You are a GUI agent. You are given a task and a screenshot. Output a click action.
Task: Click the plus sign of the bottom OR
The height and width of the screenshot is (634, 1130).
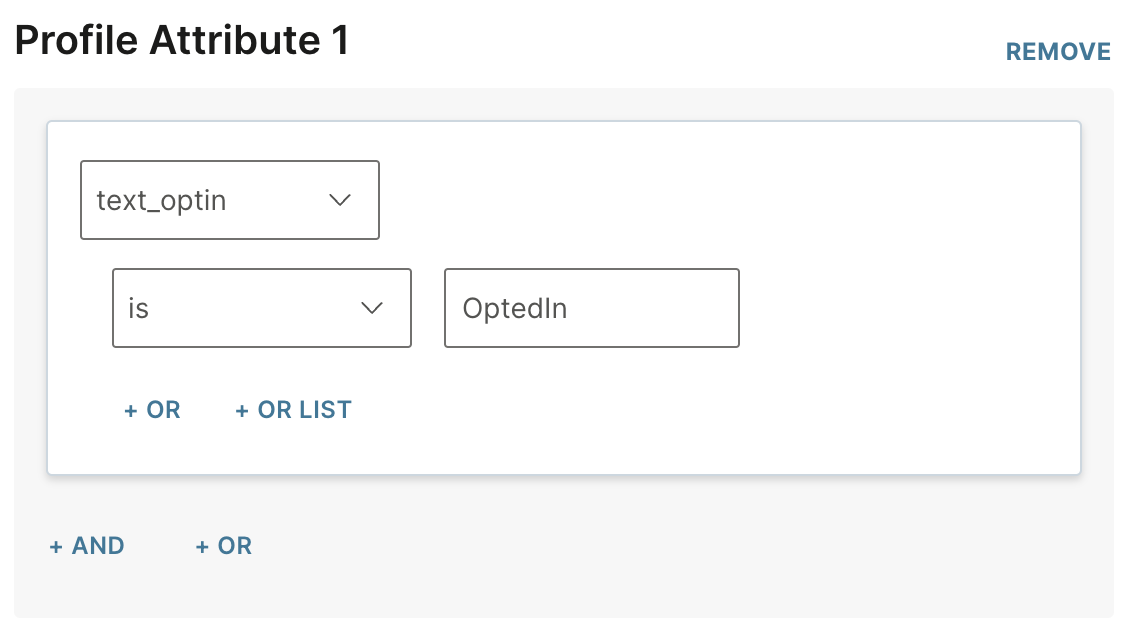pyautogui.click(x=202, y=546)
